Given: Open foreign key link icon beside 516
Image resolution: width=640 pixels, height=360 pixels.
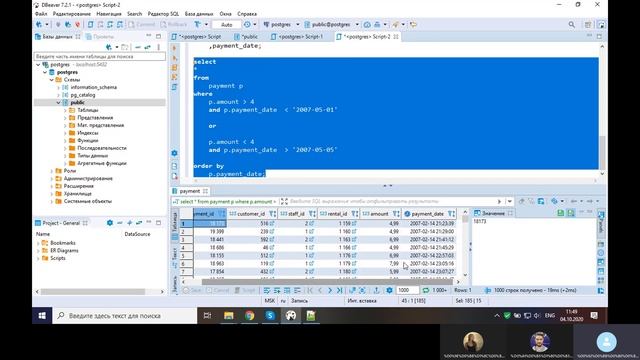Looking at the screenshot, I should click(x=272, y=224).
